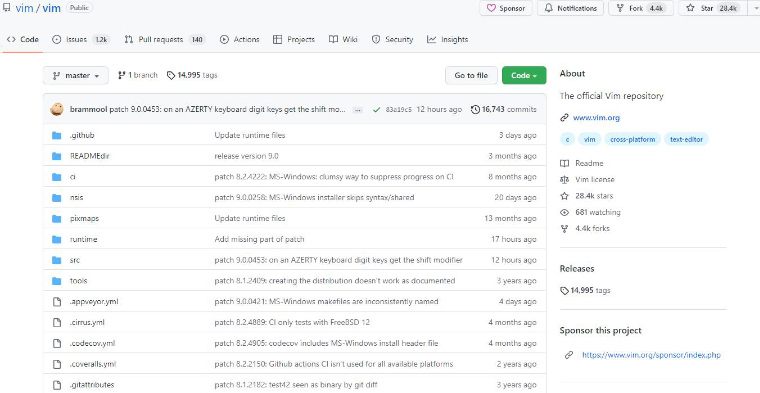Click the 14,995 tags link near branch selector
The width and height of the screenshot is (760, 393).
pyautogui.click(x=192, y=75)
